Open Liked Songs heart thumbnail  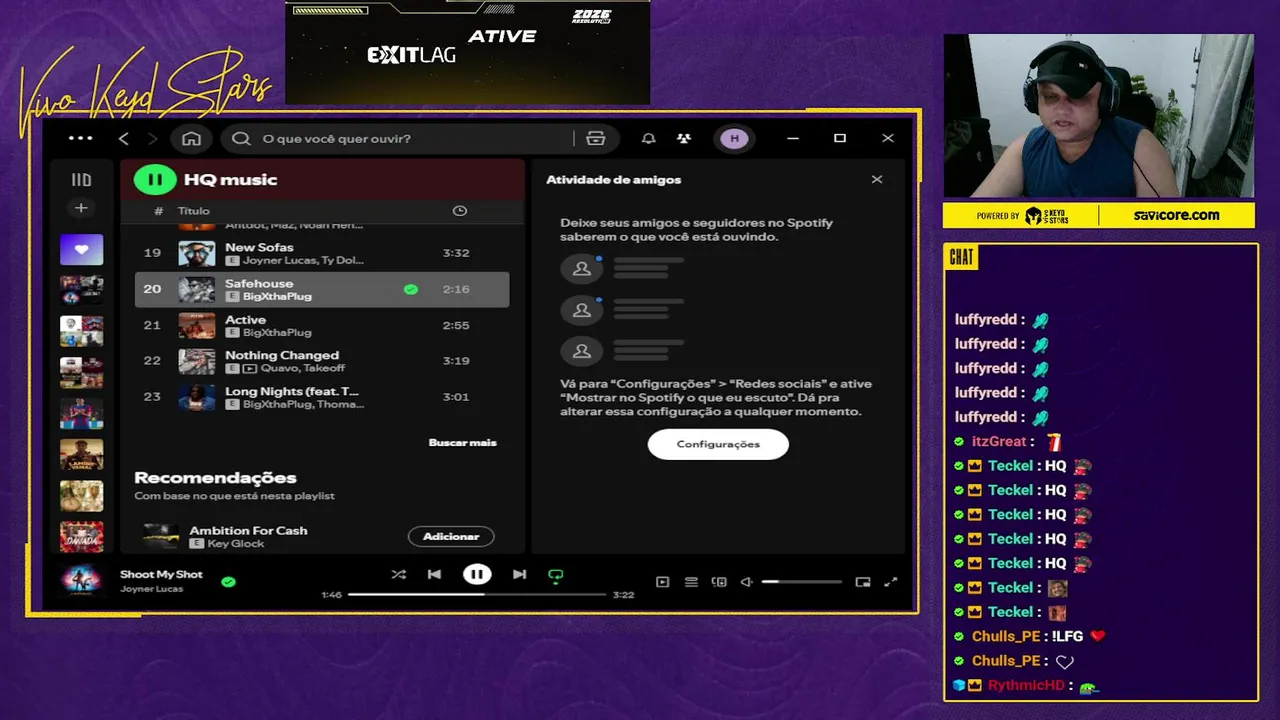pyautogui.click(x=81, y=250)
